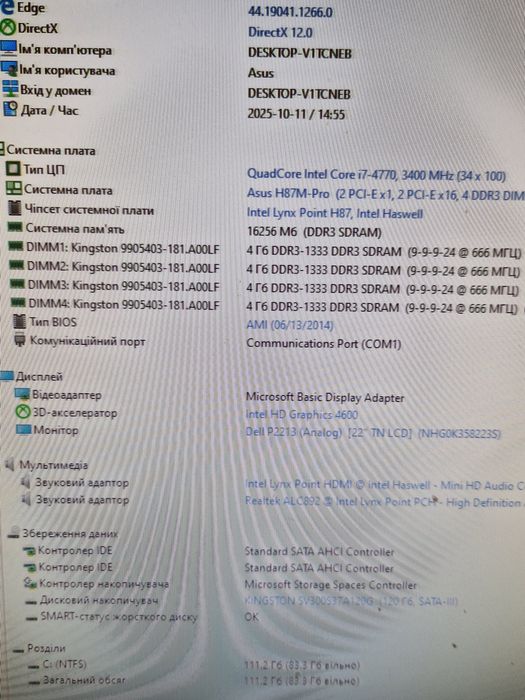The width and height of the screenshot is (525, 700).
Task: Select the Мультимедіа section header
Action: (53, 465)
